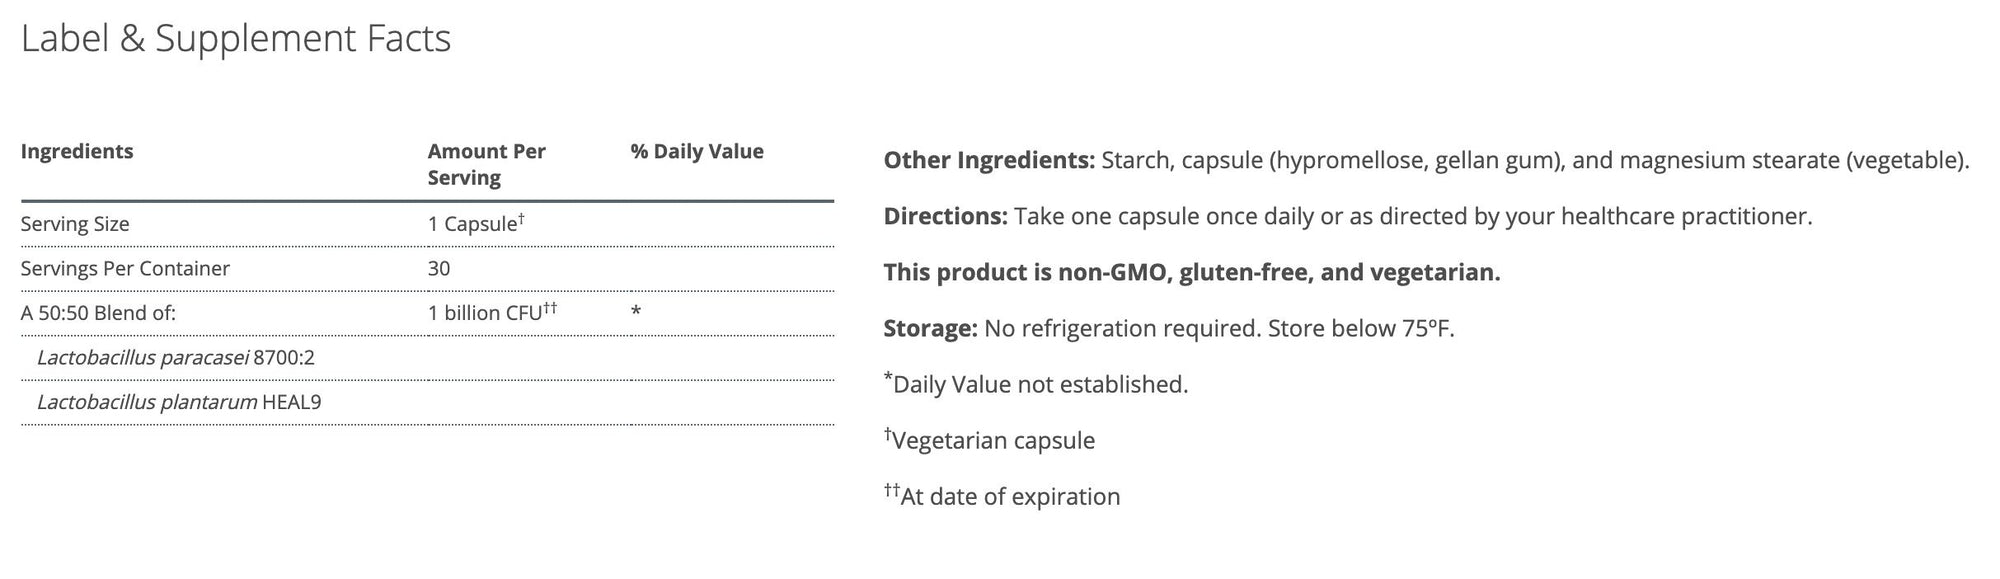Image resolution: width=2000 pixels, height=579 pixels.
Task: Click the Amount Per Serving header
Action: (x=486, y=165)
